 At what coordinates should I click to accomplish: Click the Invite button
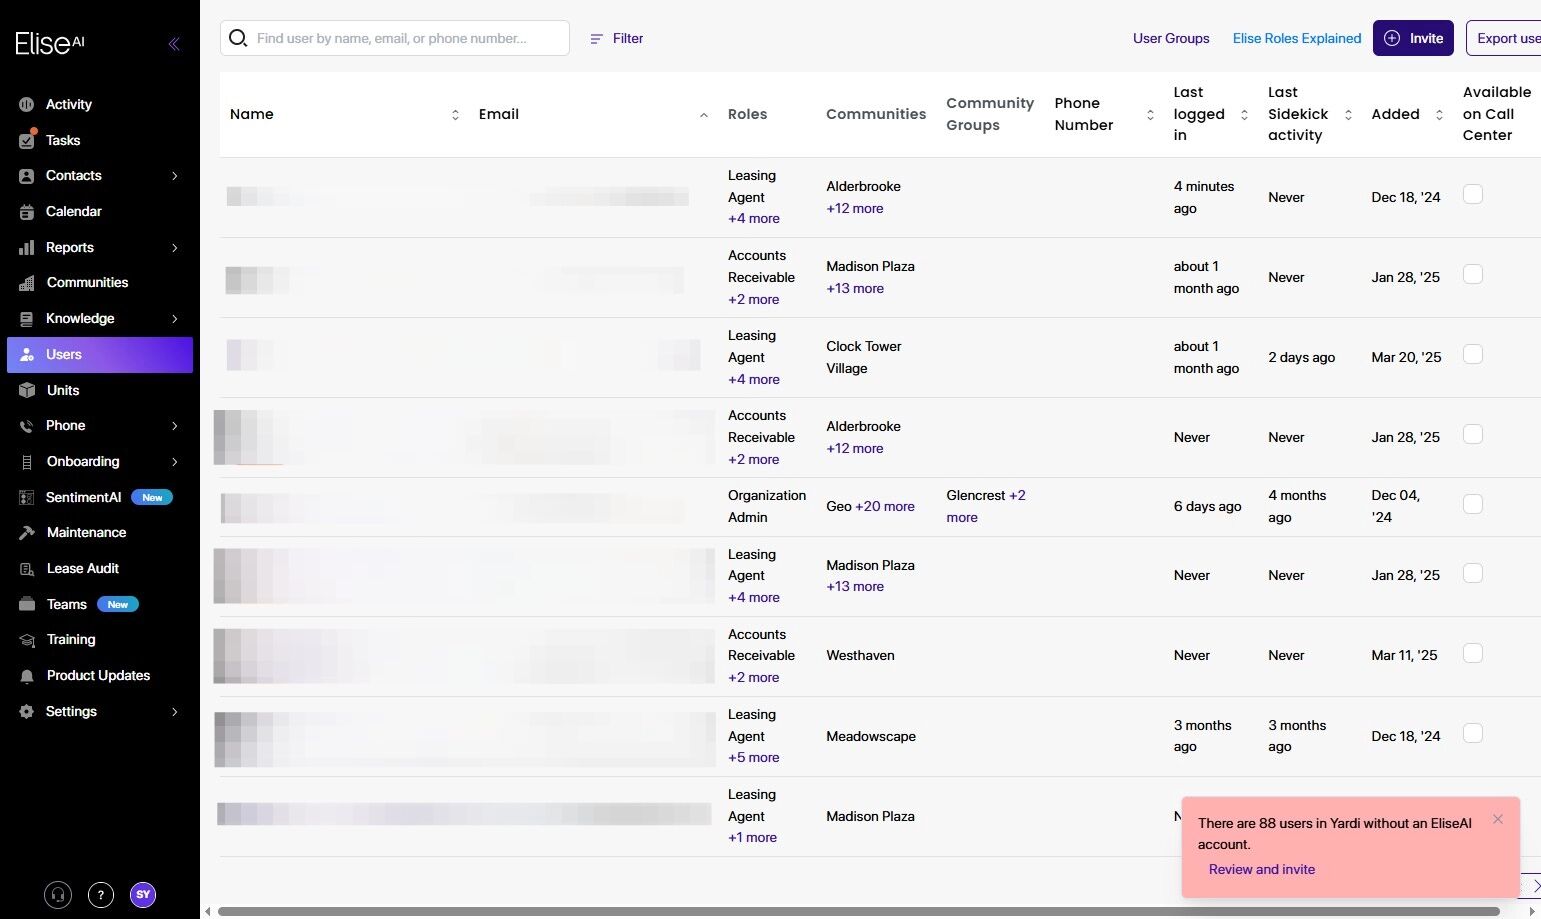1413,38
